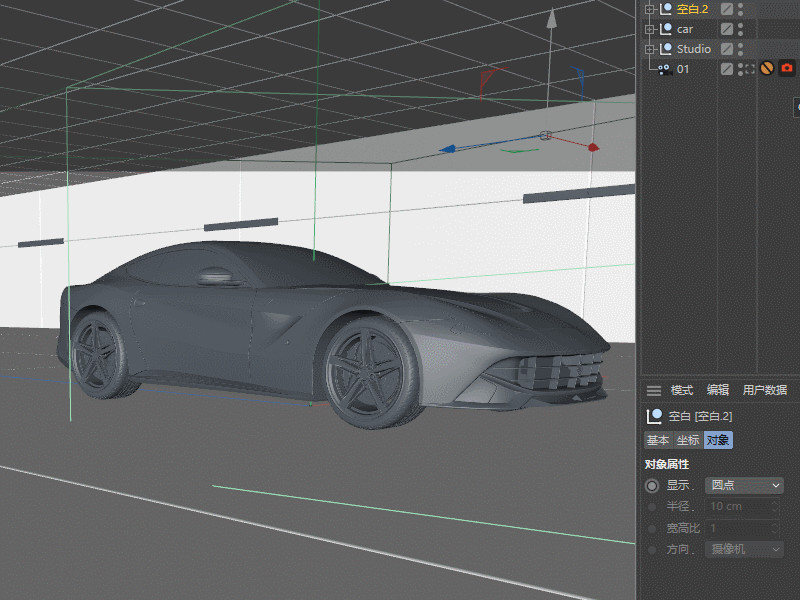This screenshot has width=800, height=600.
Task: Click the car's rear wheel
Action: [x=99, y=355]
